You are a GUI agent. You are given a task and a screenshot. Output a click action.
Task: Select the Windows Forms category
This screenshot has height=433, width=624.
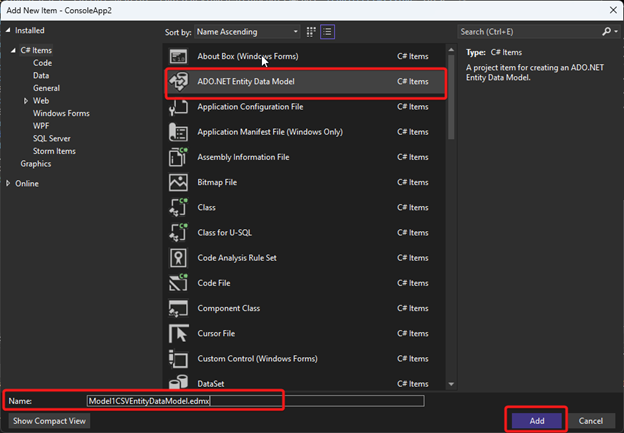(x=62, y=114)
